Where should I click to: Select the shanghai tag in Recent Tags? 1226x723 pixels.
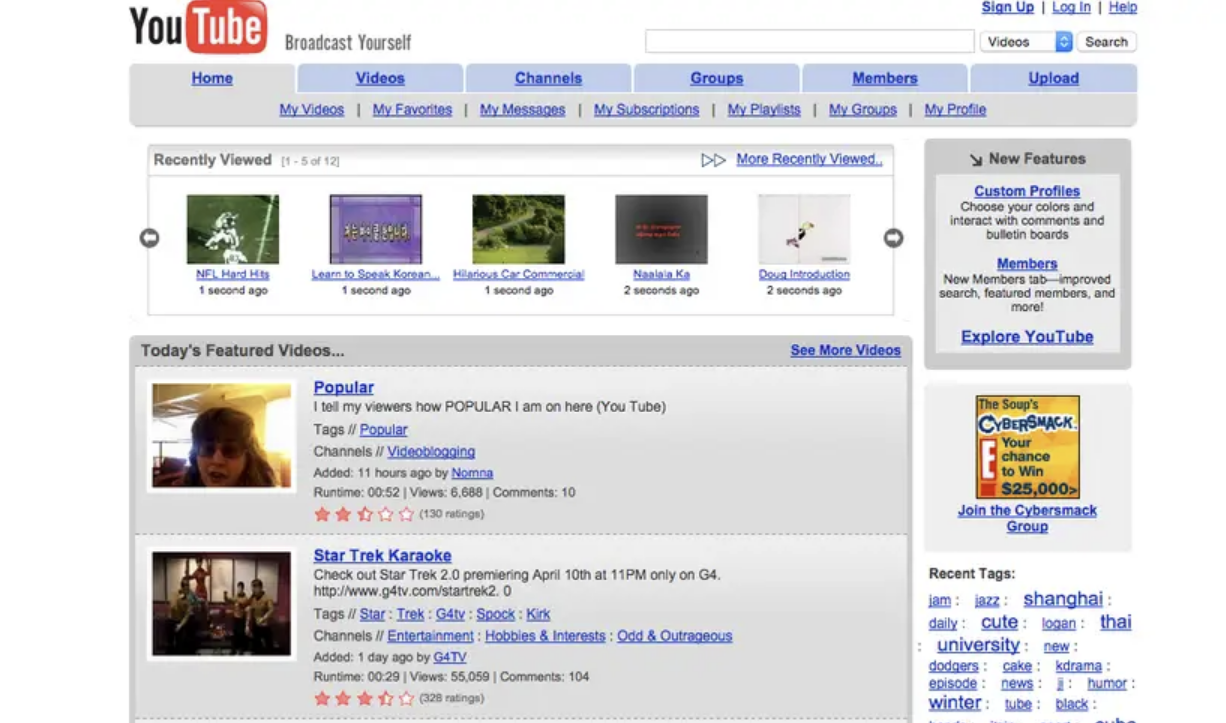pos(1062,599)
